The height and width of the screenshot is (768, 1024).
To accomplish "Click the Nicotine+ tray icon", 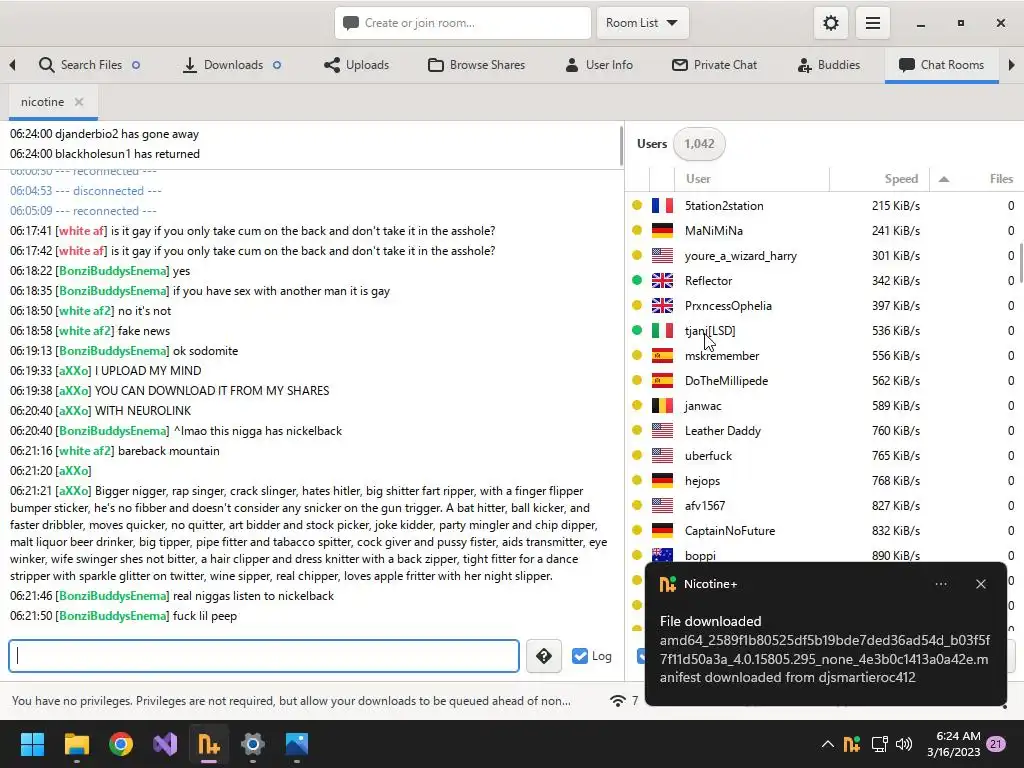I will click(852, 744).
